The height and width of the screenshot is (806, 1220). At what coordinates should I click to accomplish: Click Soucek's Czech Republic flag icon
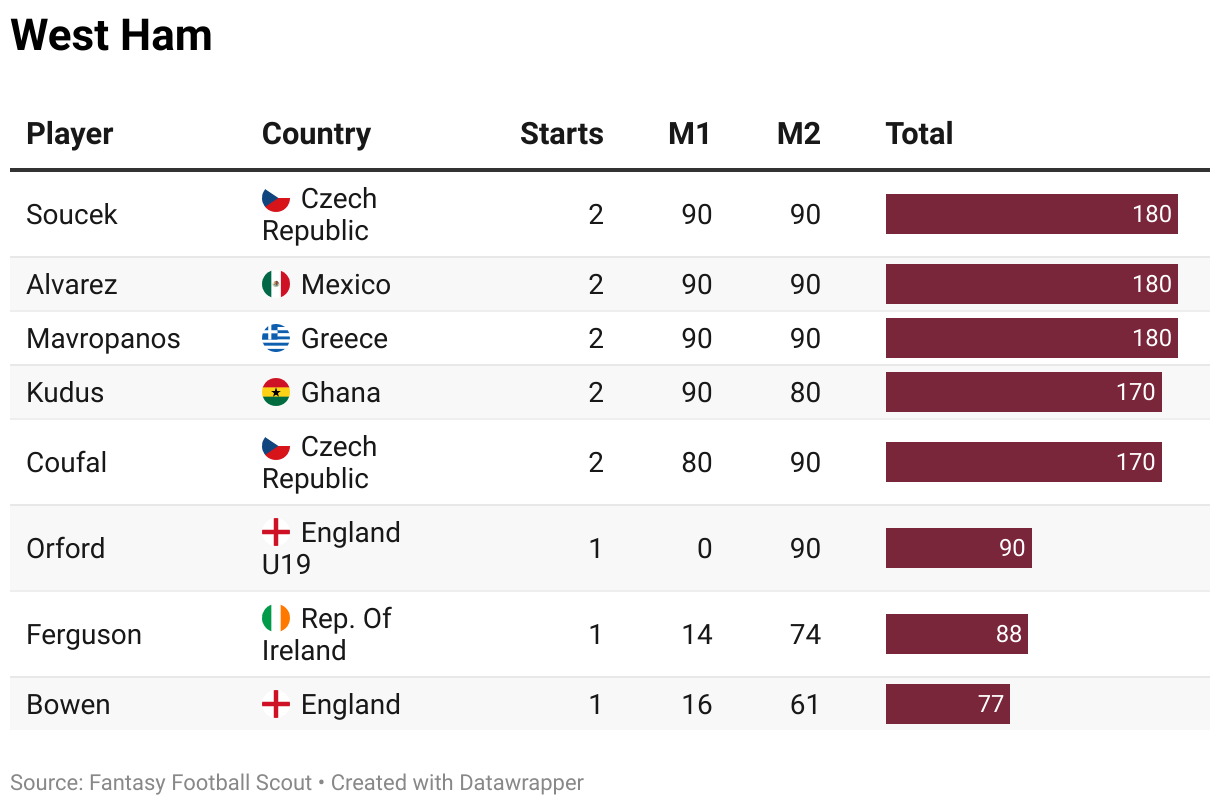tap(276, 199)
